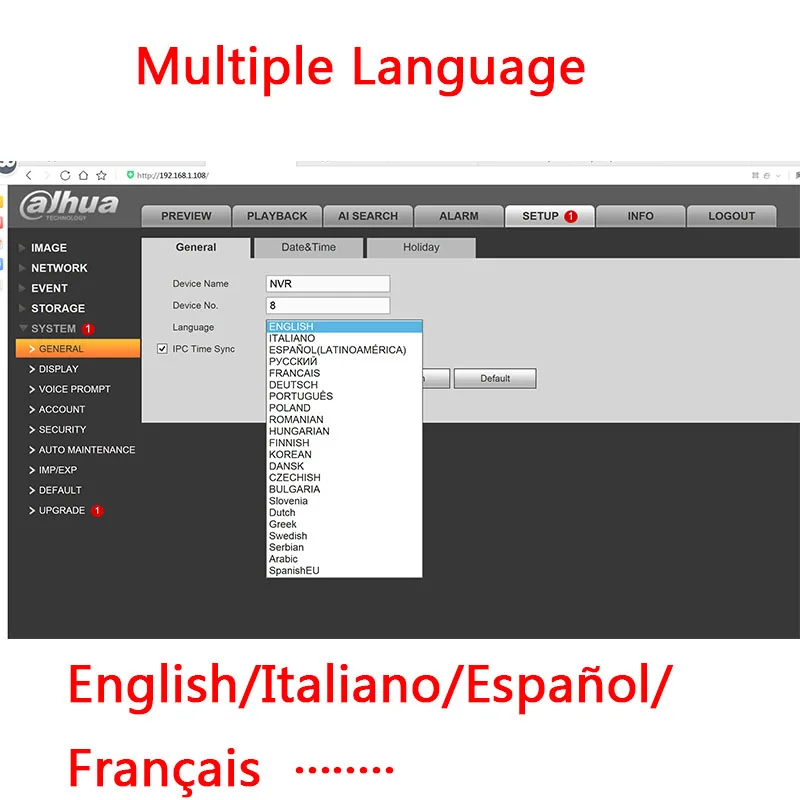Select DANSK language option
Image resolution: width=800 pixels, height=800 pixels.
coord(344,466)
